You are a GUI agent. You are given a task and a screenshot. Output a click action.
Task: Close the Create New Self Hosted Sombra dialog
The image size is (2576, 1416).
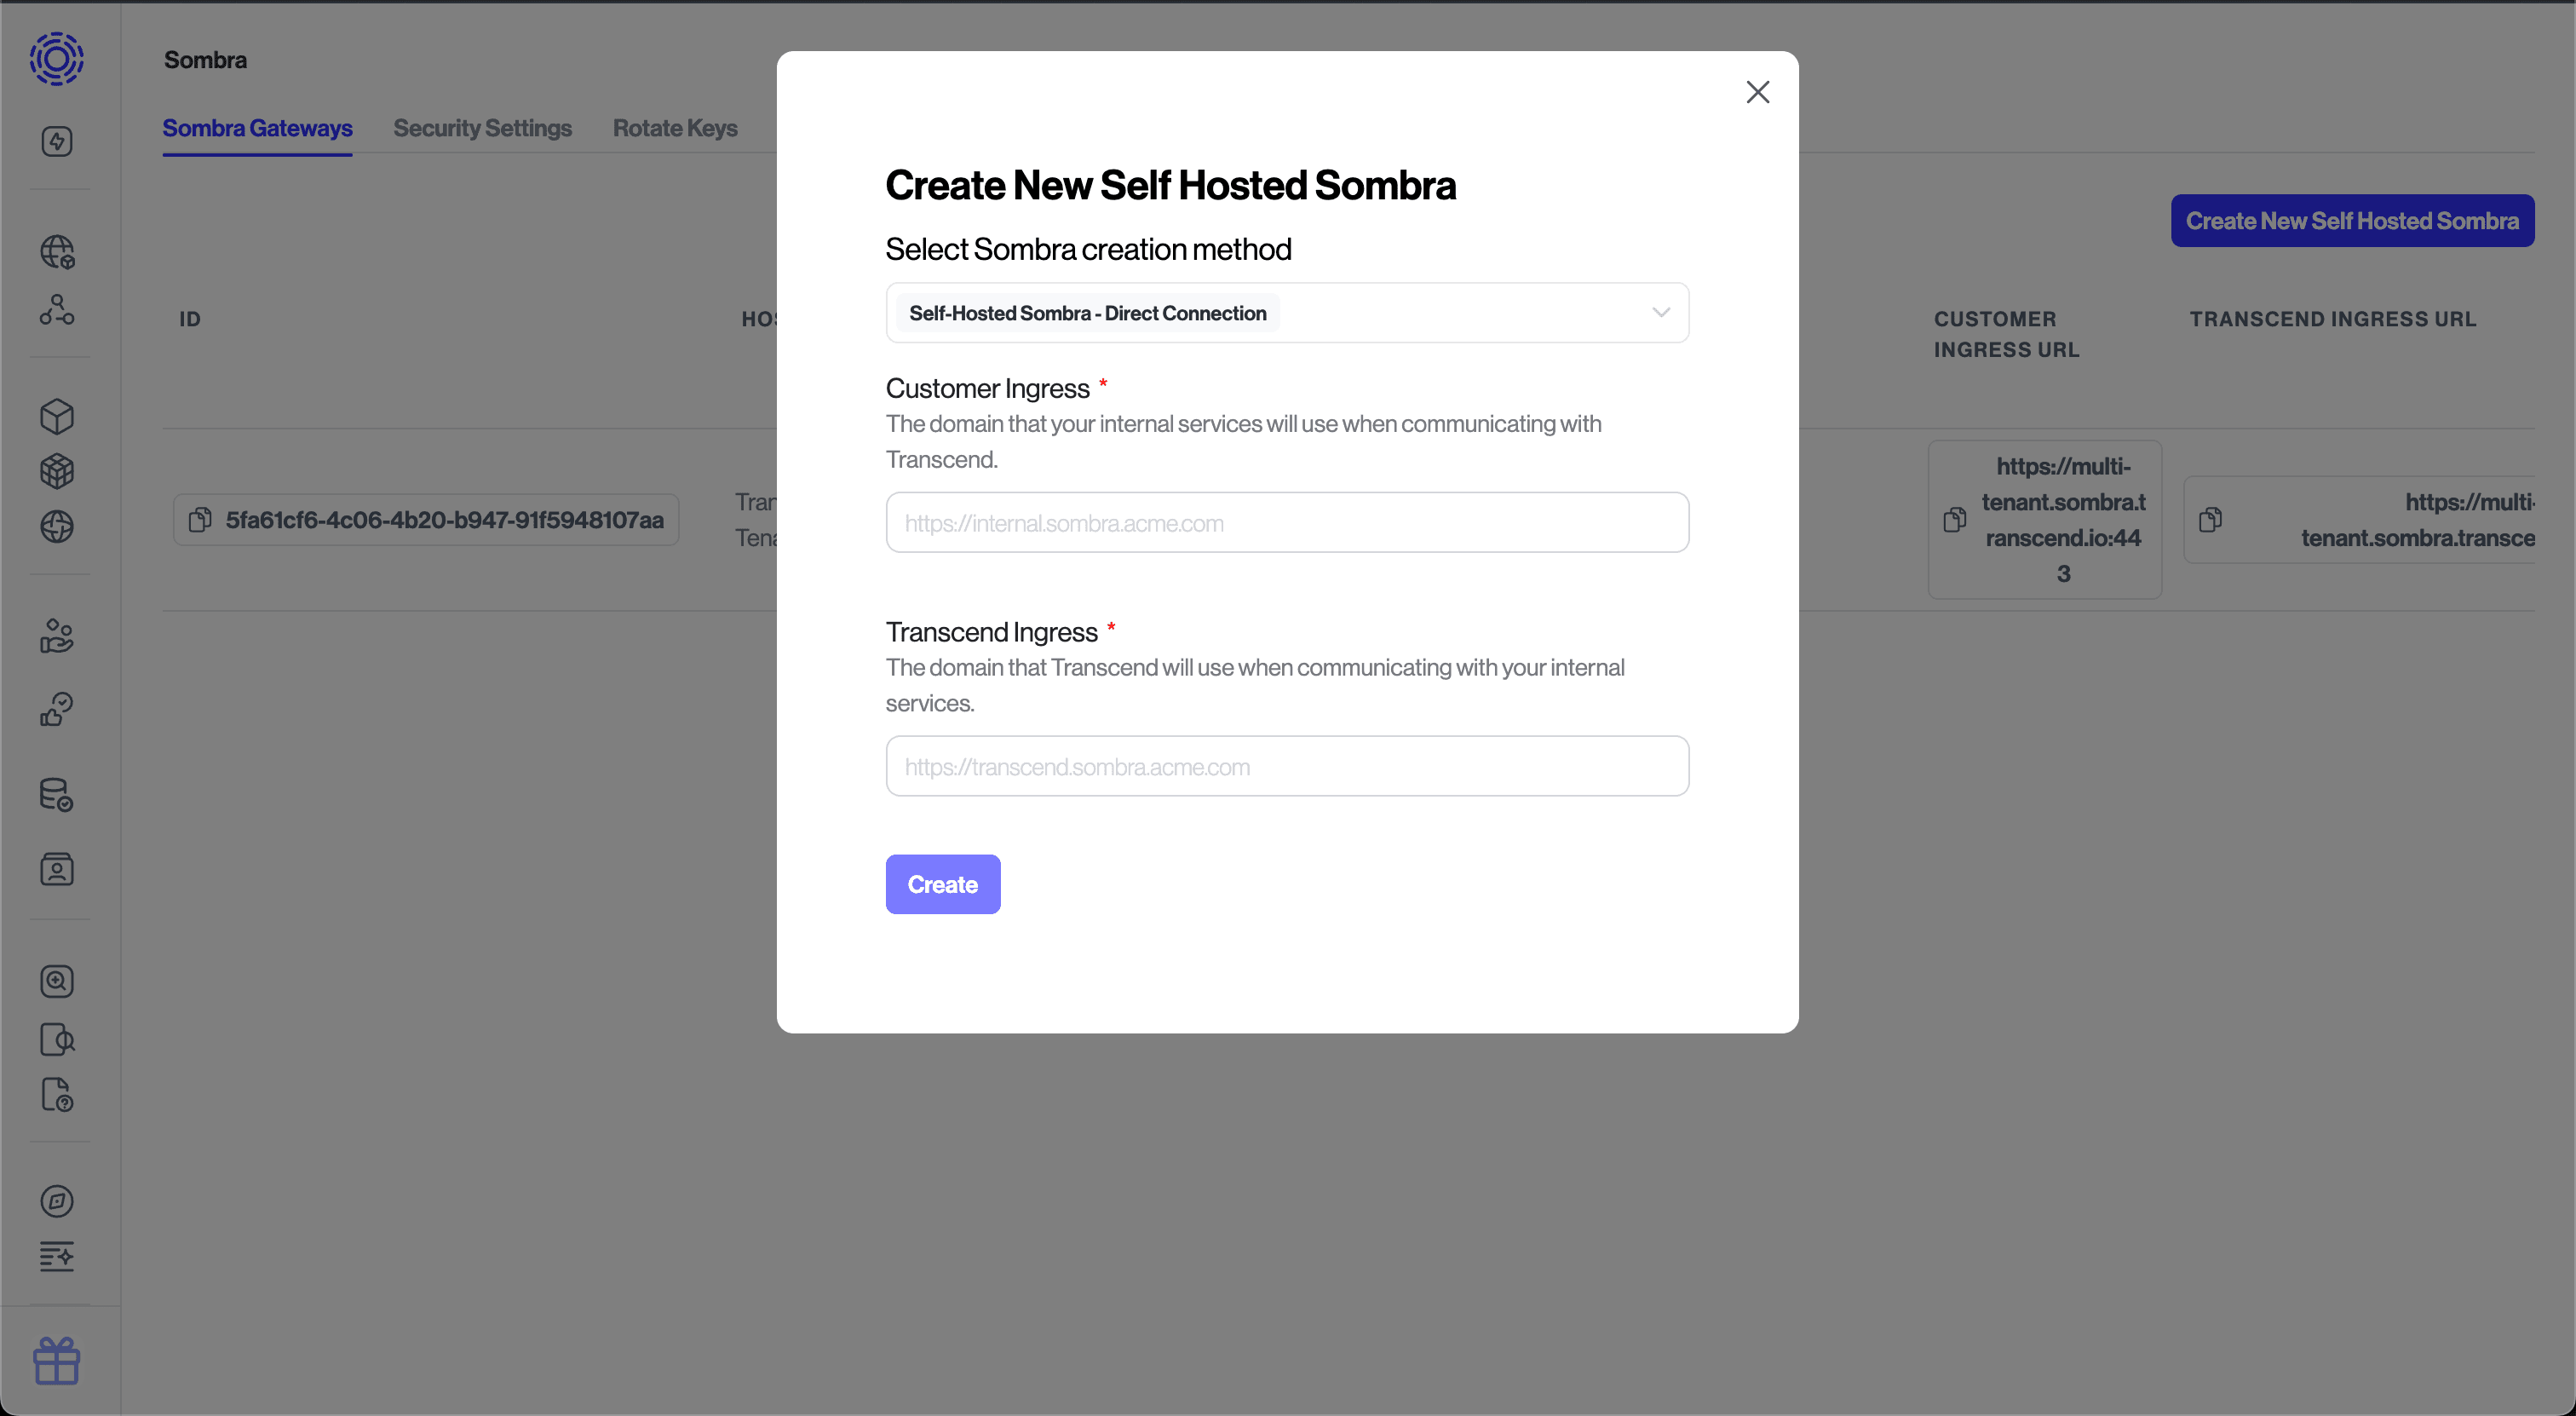(x=1758, y=91)
